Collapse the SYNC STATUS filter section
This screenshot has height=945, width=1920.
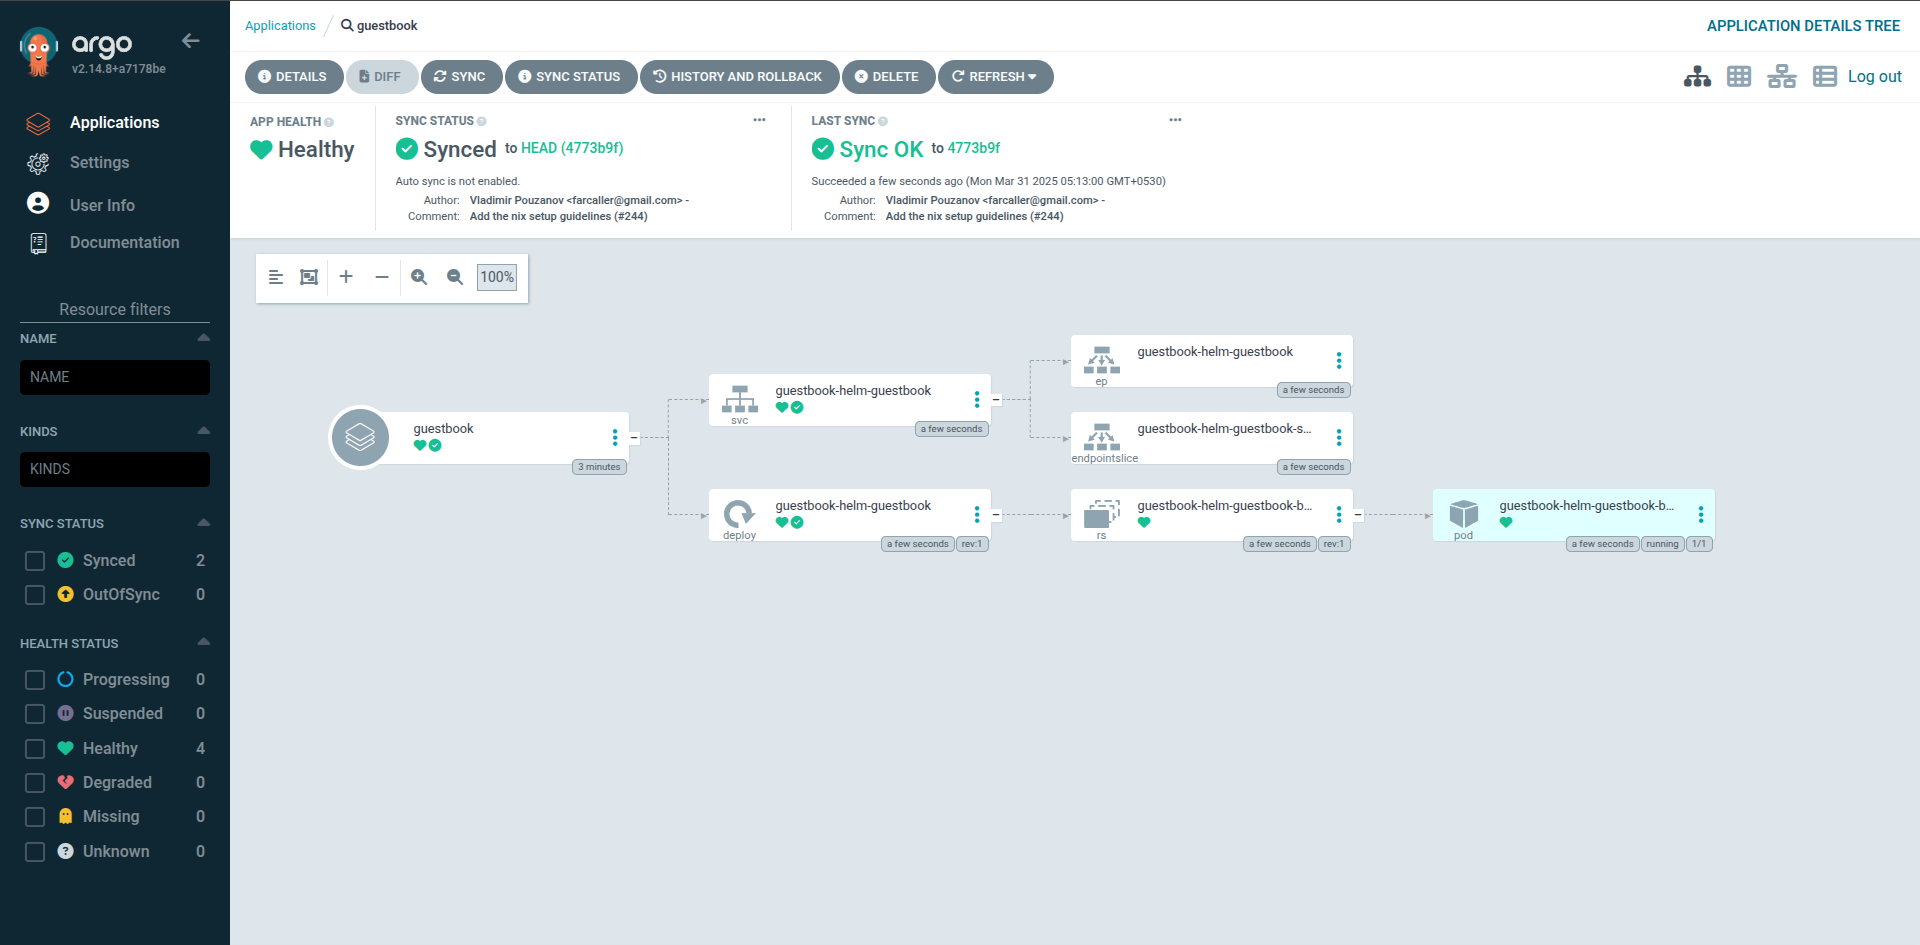pyautogui.click(x=204, y=523)
